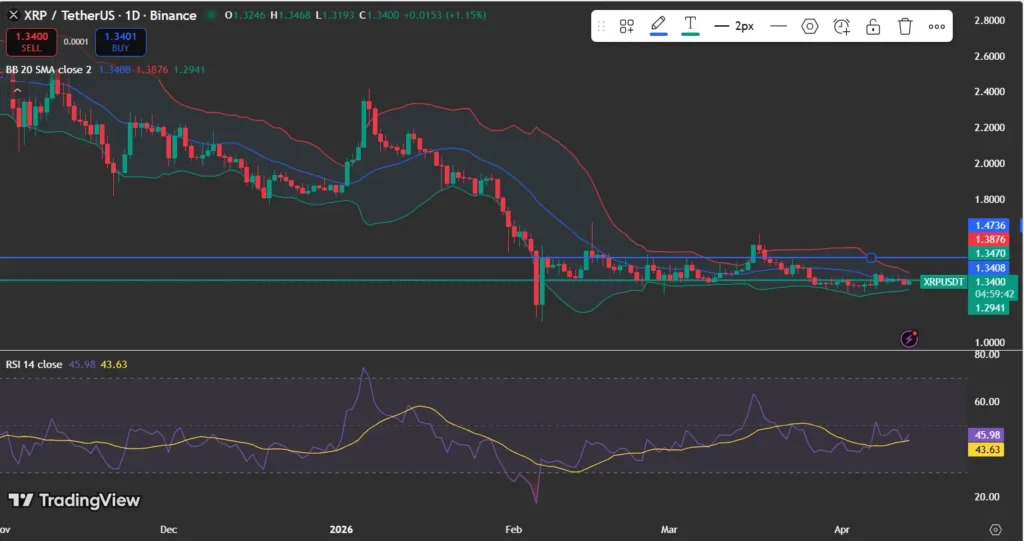Select the BB 20 SMA close 2 indicator legend

click(x=48, y=69)
